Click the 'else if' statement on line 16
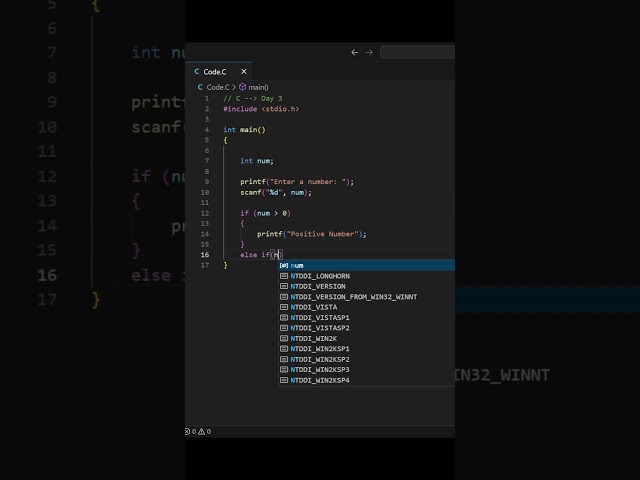640x480 pixels. tap(261, 255)
